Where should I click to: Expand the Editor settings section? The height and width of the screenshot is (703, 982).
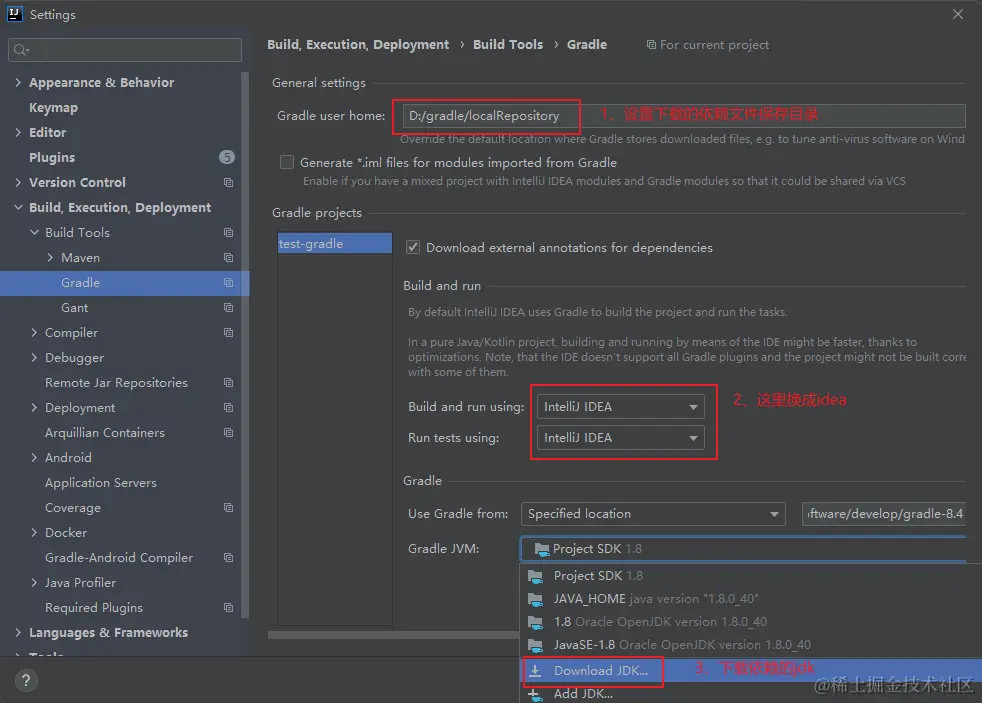click(18, 132)
